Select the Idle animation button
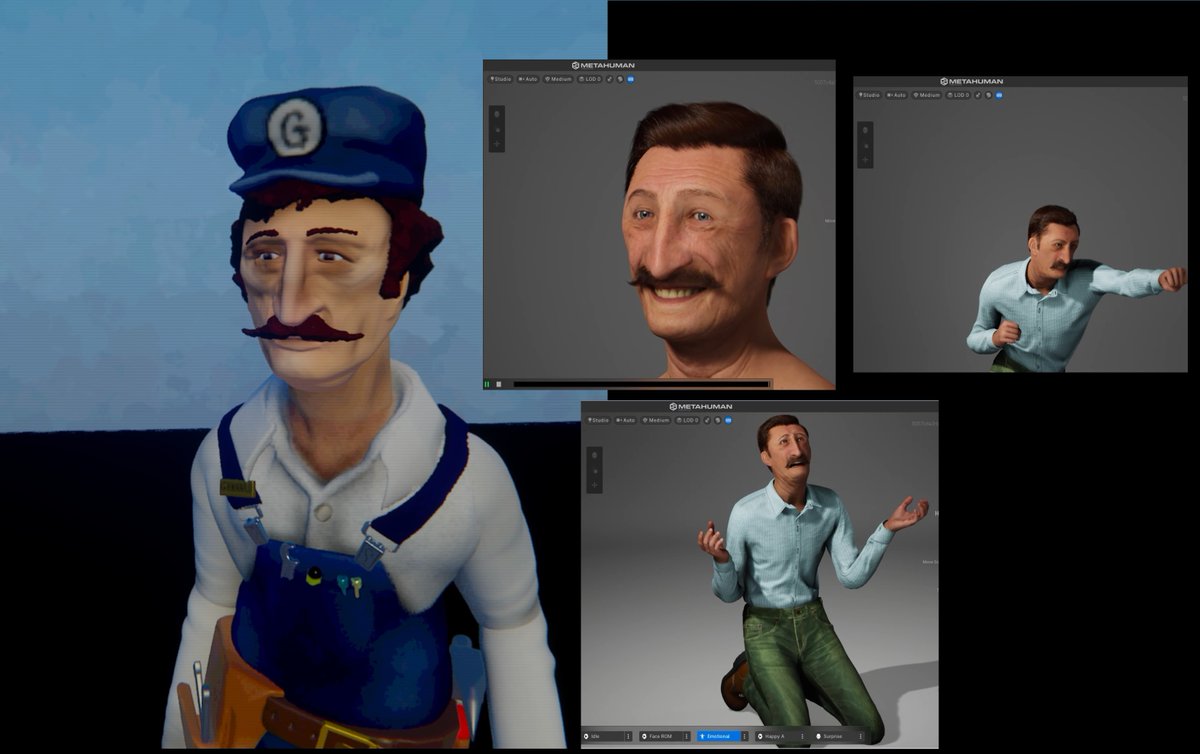Viewport: 1200px width, 754px height. (601, 736)
